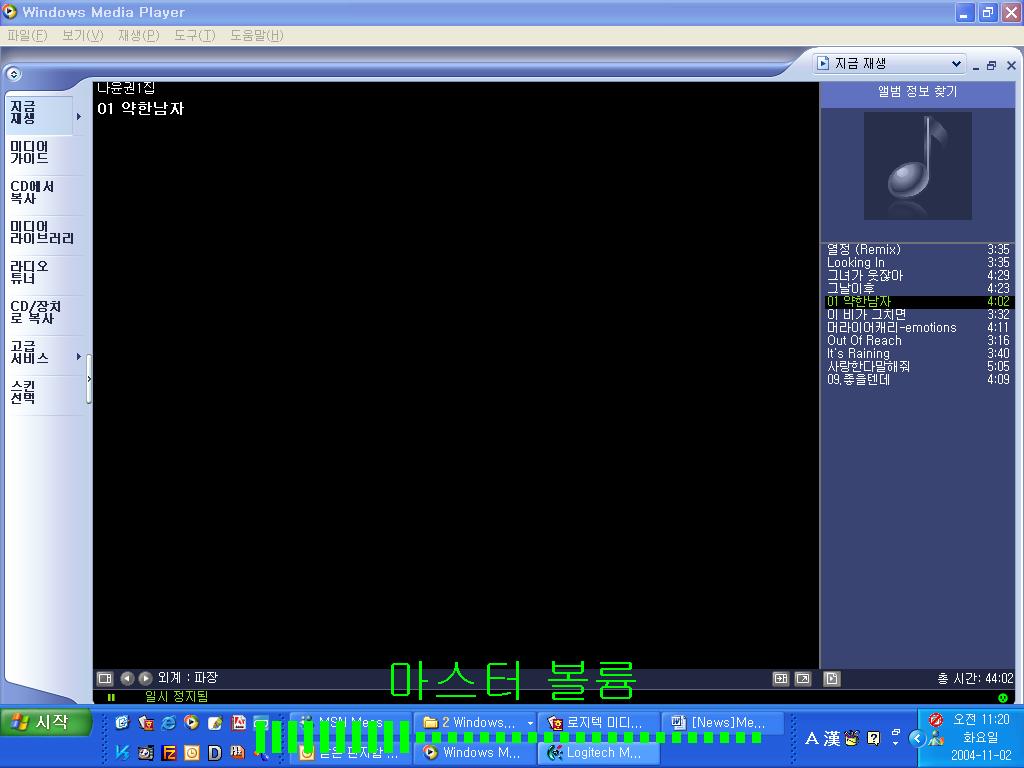
Task: Click the 앨범 정보 찾기 link
Action: pyautogui.click(x=917, y=91)
